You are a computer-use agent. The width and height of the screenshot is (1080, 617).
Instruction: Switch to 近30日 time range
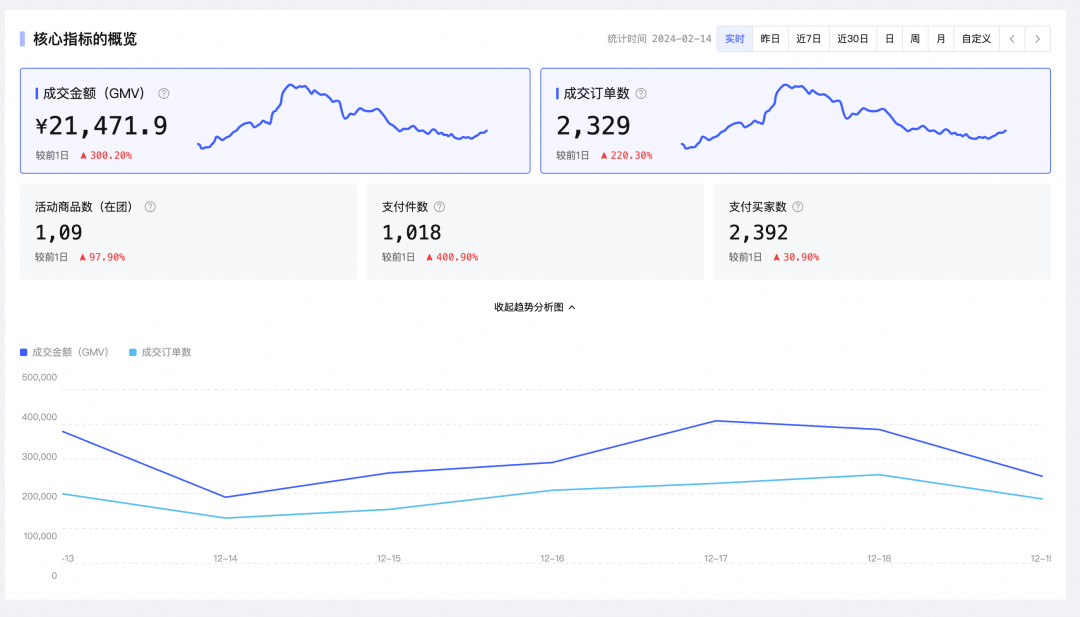click(x=853, y=39)
